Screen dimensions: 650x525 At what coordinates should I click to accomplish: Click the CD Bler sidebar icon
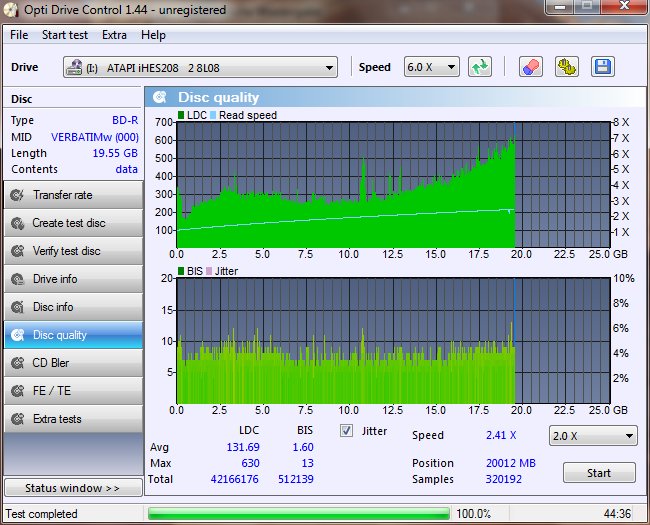coord(17,363)
